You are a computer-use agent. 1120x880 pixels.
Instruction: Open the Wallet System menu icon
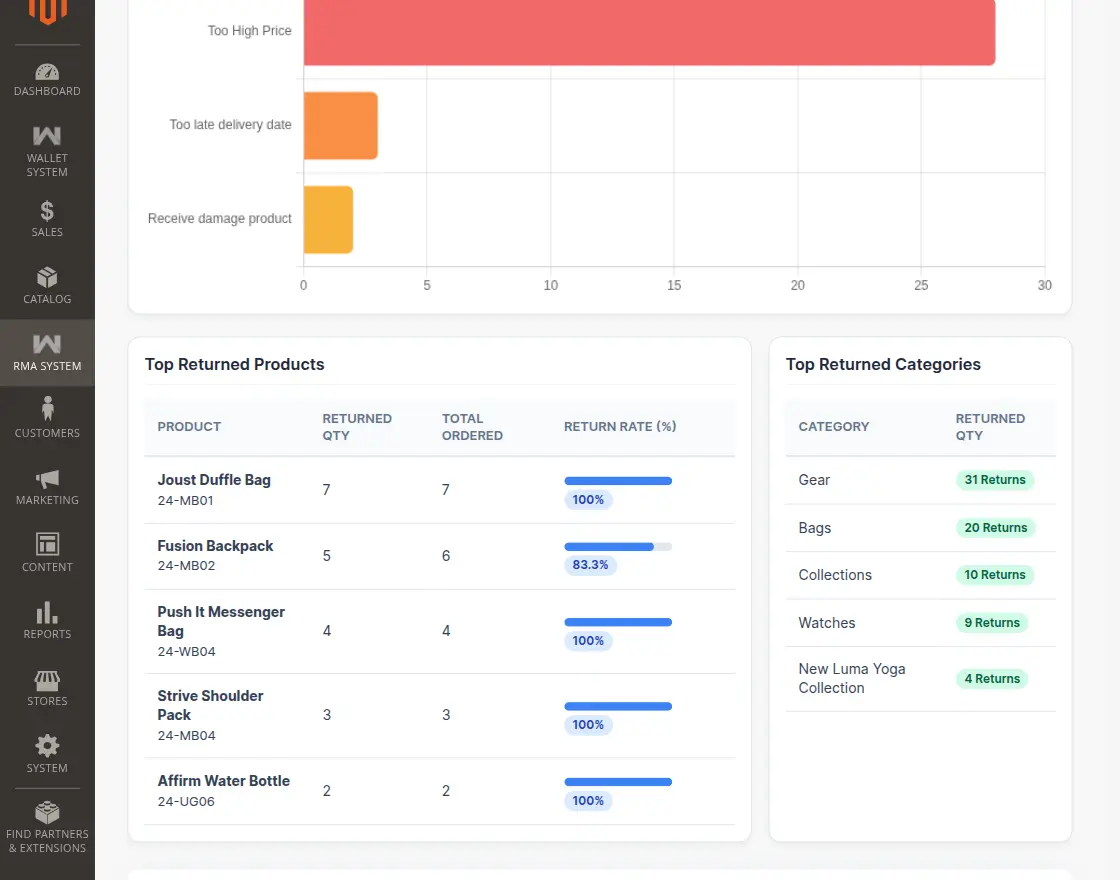click(x=47, y=136)
